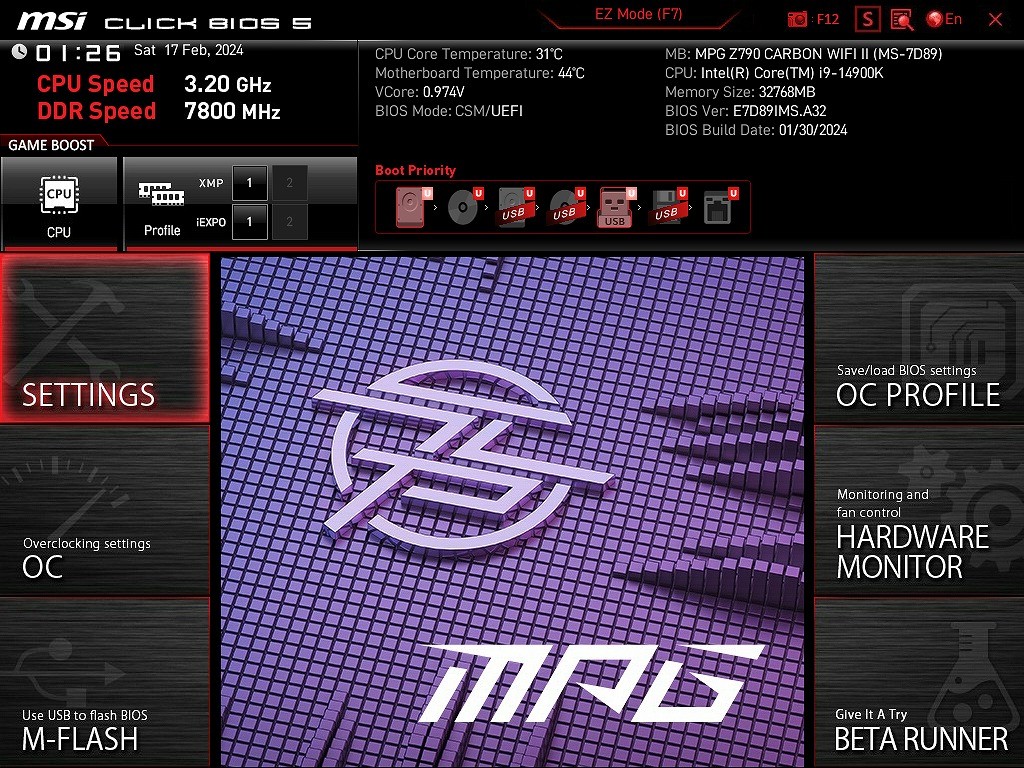The height and width of the screenshot is (768, 1024).
Task: Open the BIOS search magnifier icon
Action: tap(902, 20)
